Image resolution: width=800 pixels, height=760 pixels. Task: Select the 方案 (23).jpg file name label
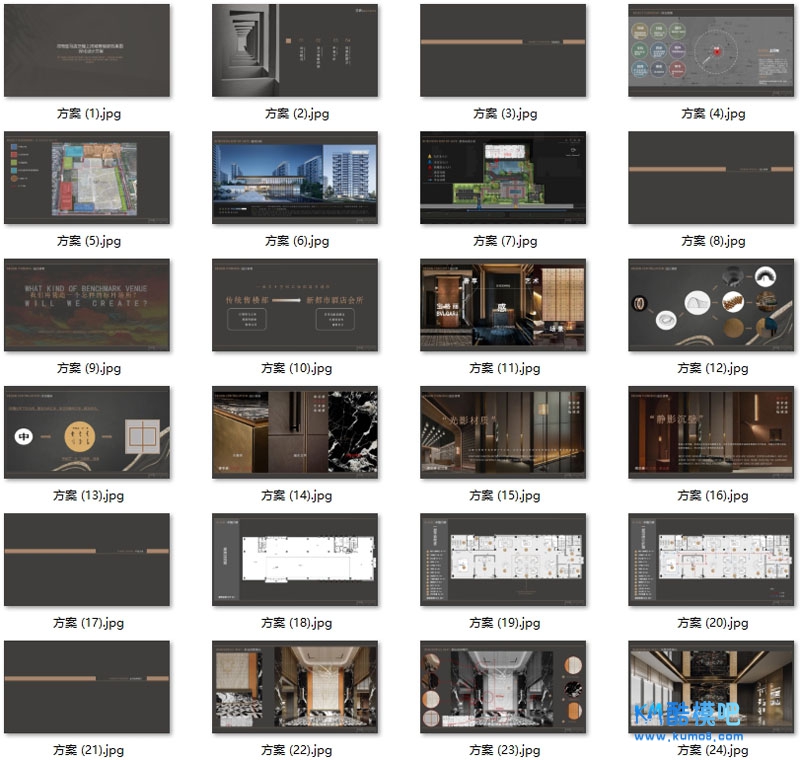[505, 750]
